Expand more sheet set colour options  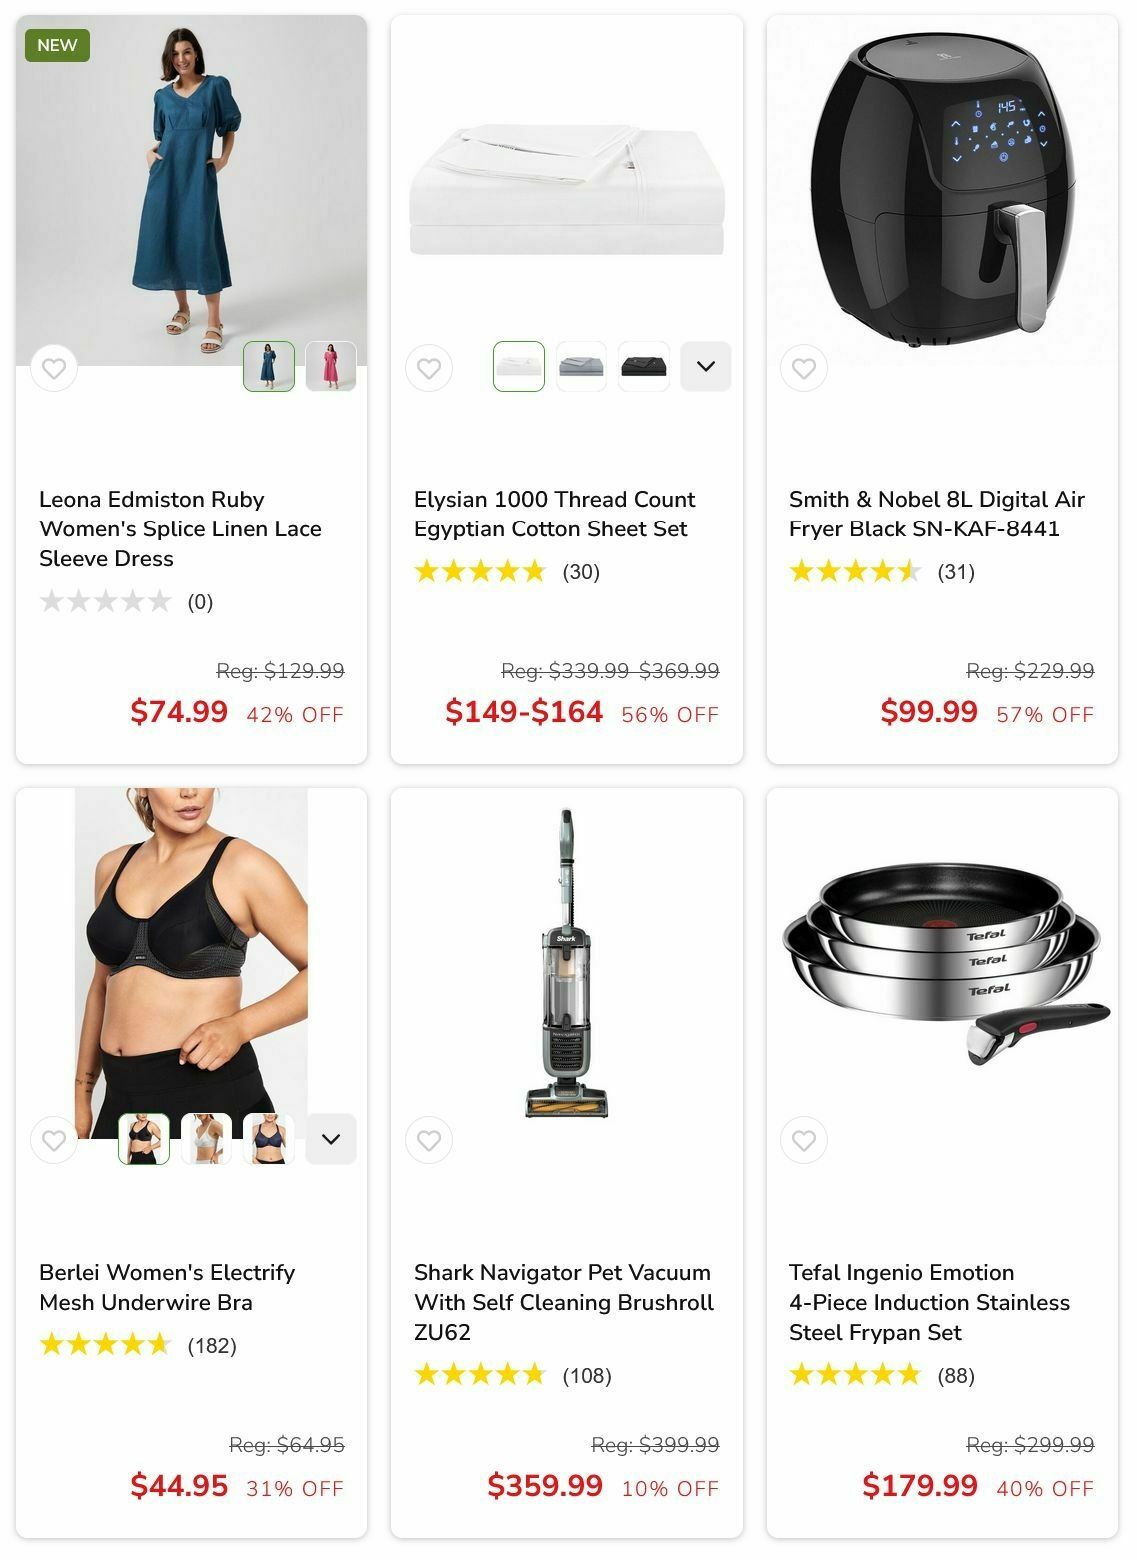[706, 366]
